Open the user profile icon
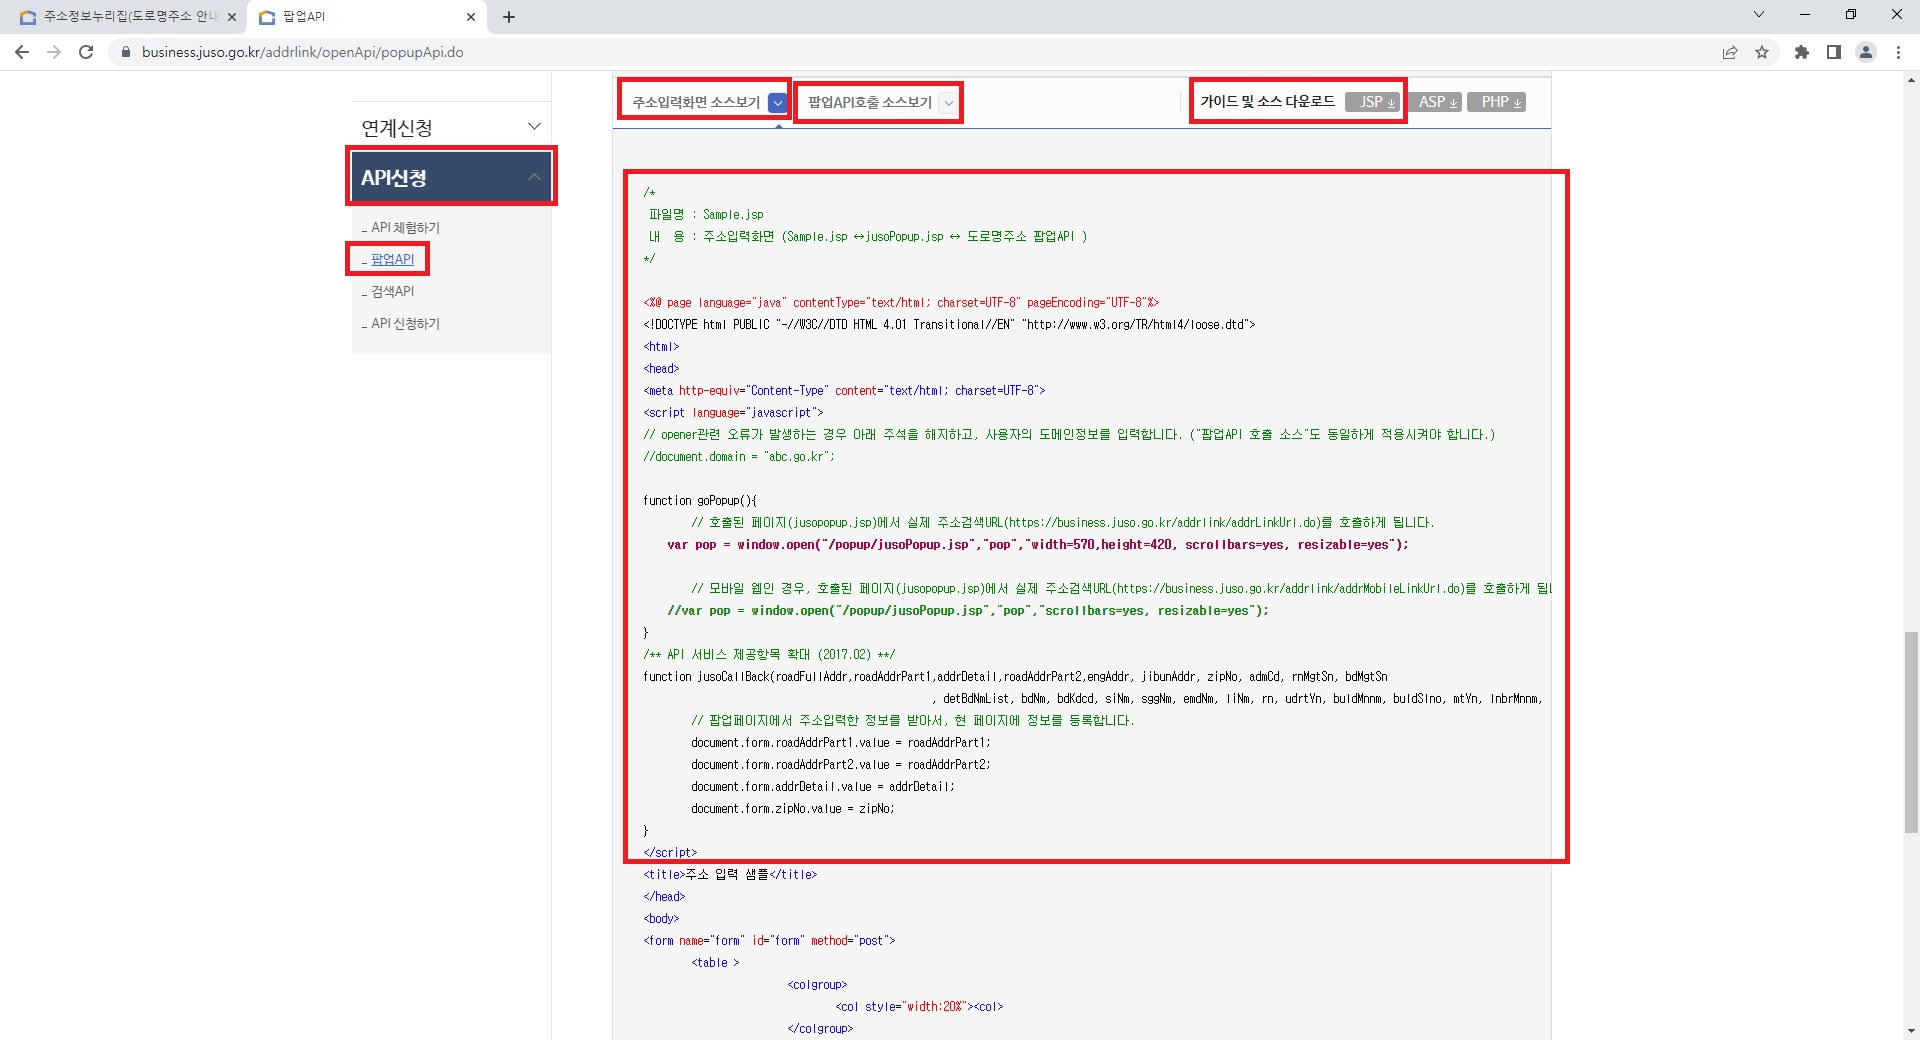 pyautogui.click(x=1866, y=52)
